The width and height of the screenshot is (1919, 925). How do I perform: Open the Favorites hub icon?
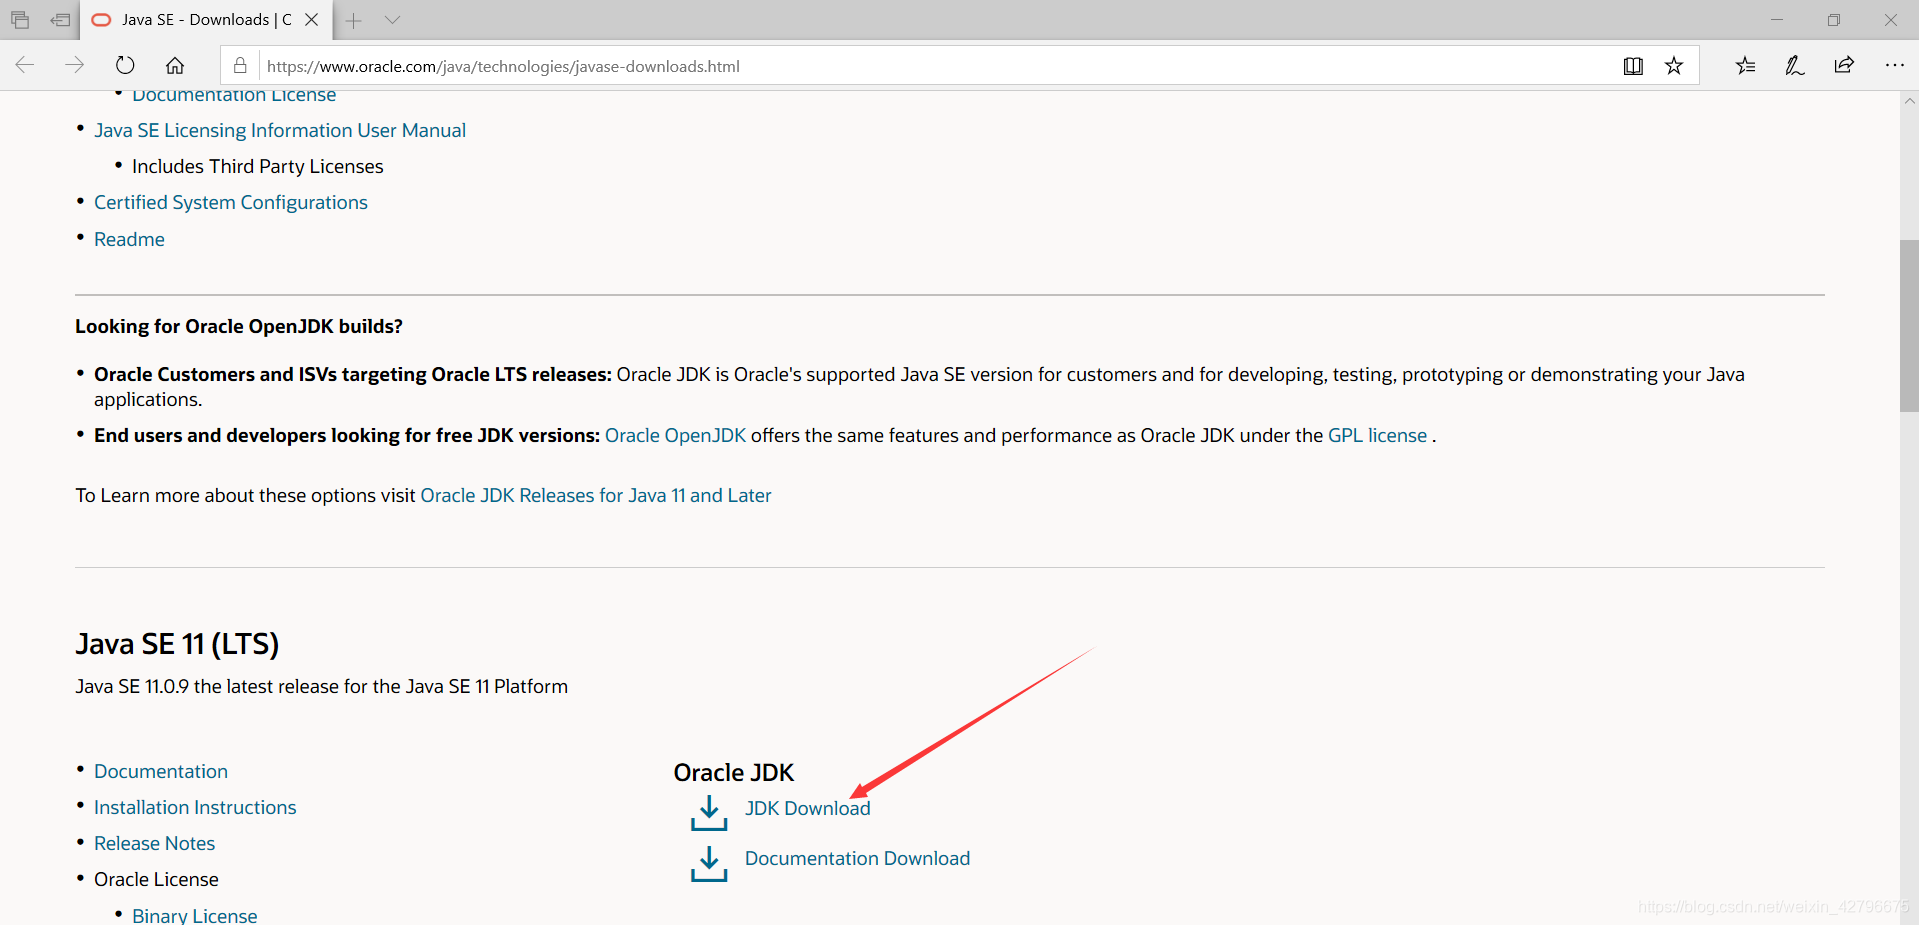click(1745, 66)
